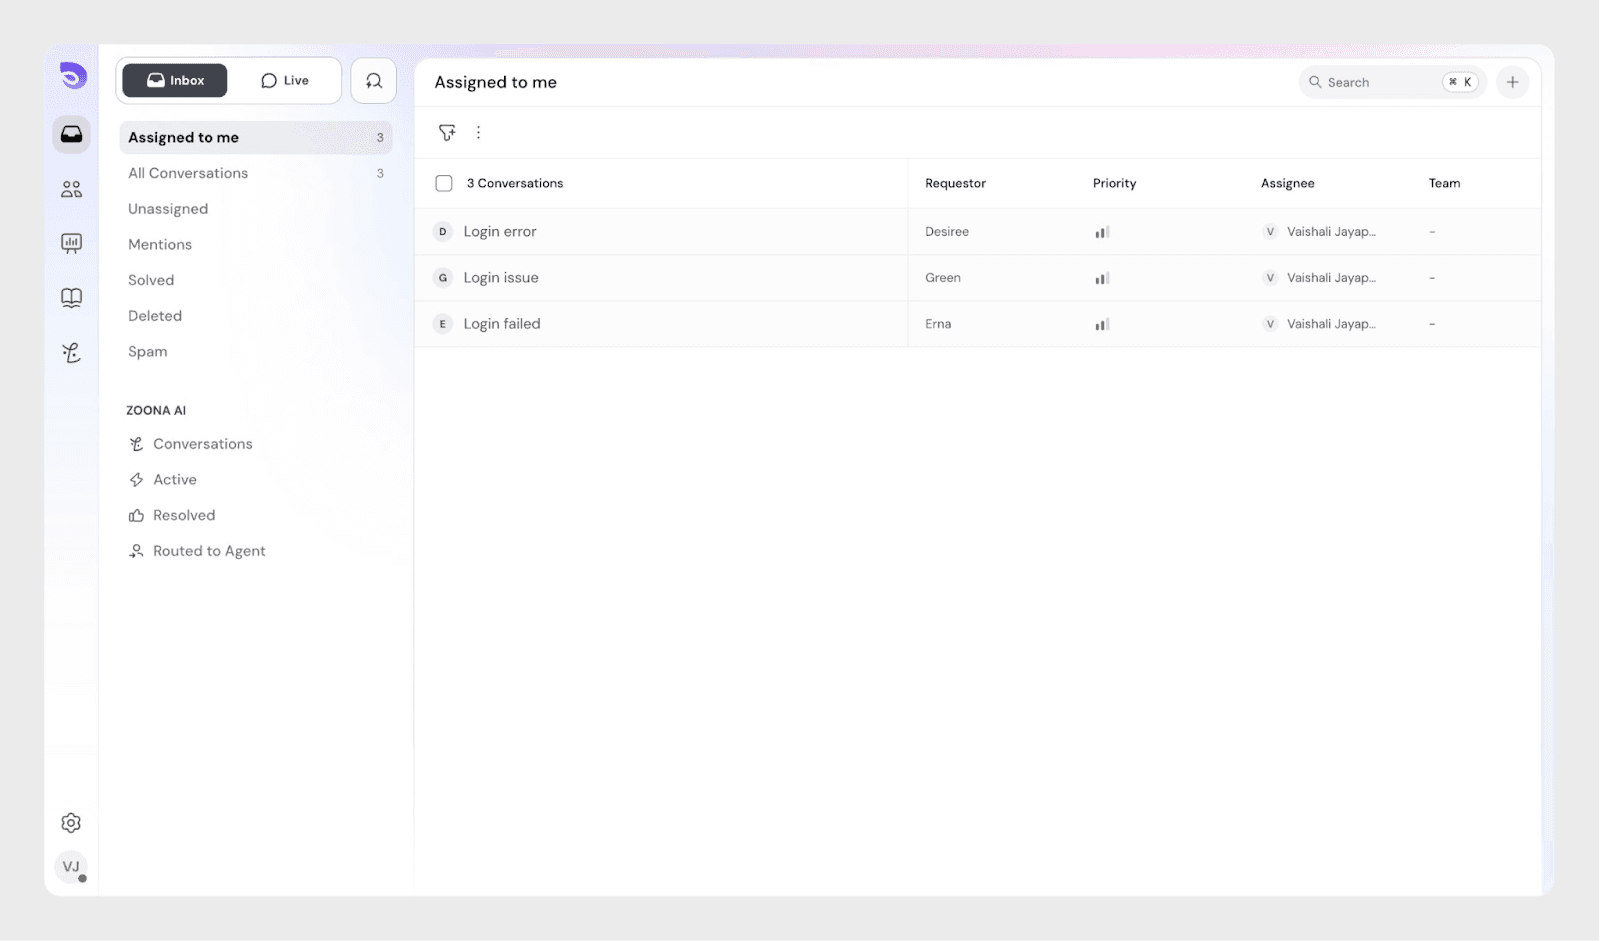Open the contacts icon in left sidebar

(x=71, y=189)
